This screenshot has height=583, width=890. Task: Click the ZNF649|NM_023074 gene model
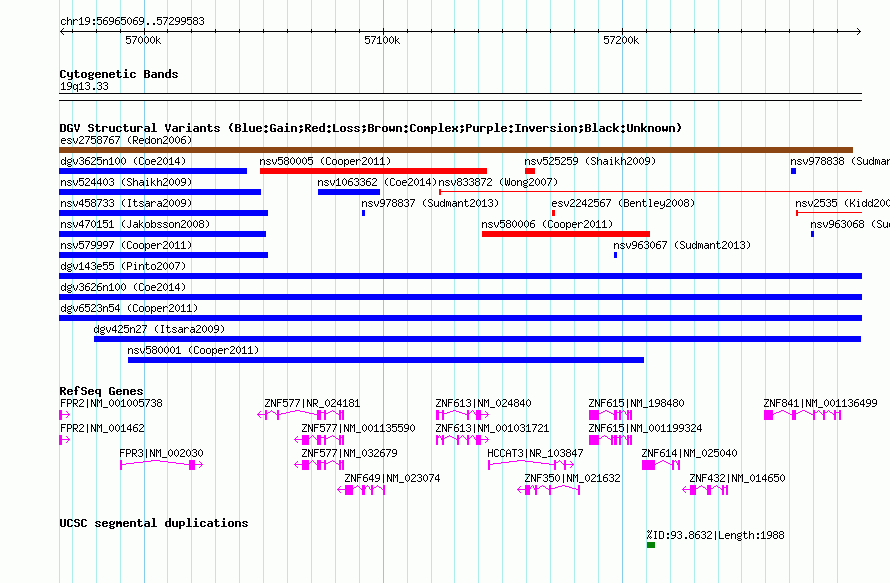pyautogui.click(x=362, y=490)
